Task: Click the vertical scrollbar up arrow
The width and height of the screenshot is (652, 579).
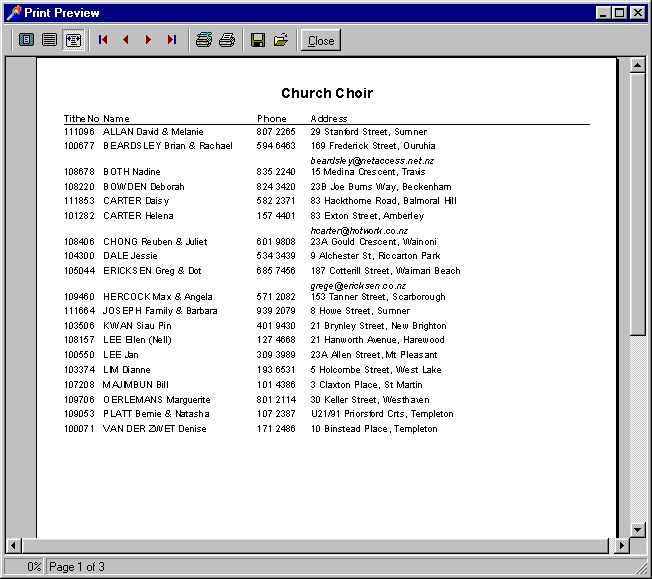Action: 637,65
